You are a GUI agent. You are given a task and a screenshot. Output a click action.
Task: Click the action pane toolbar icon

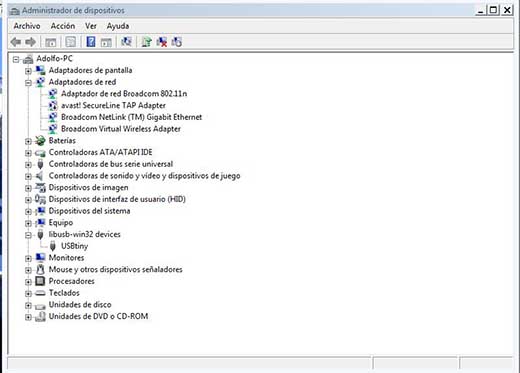[106, 42]
